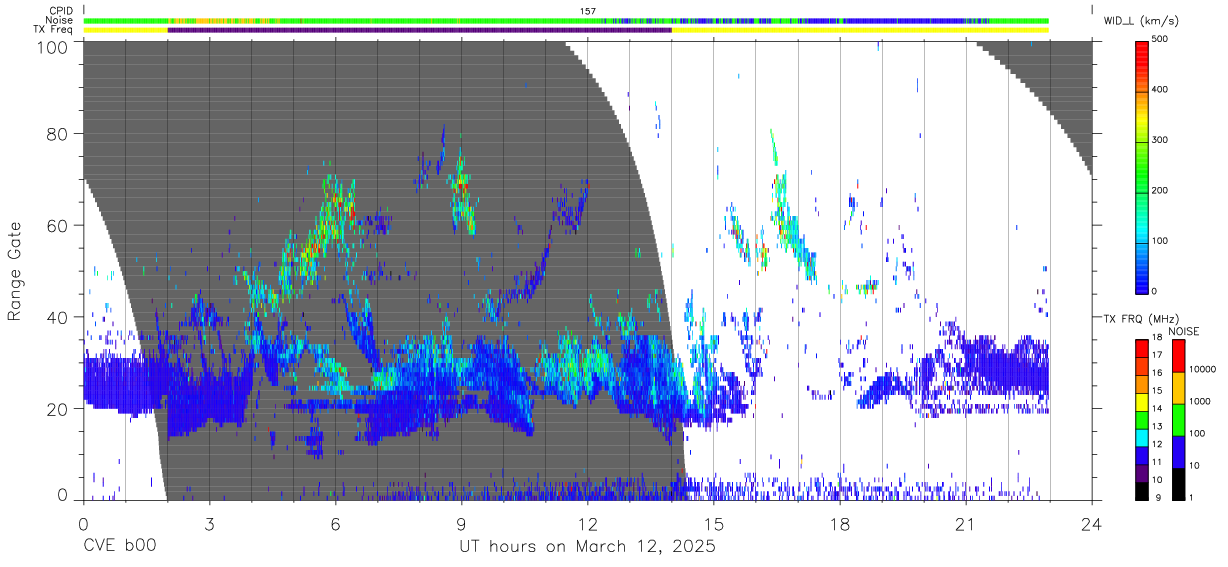
Task: Click the orange band of the NOISE legend
Action: tap(1179, 386)
